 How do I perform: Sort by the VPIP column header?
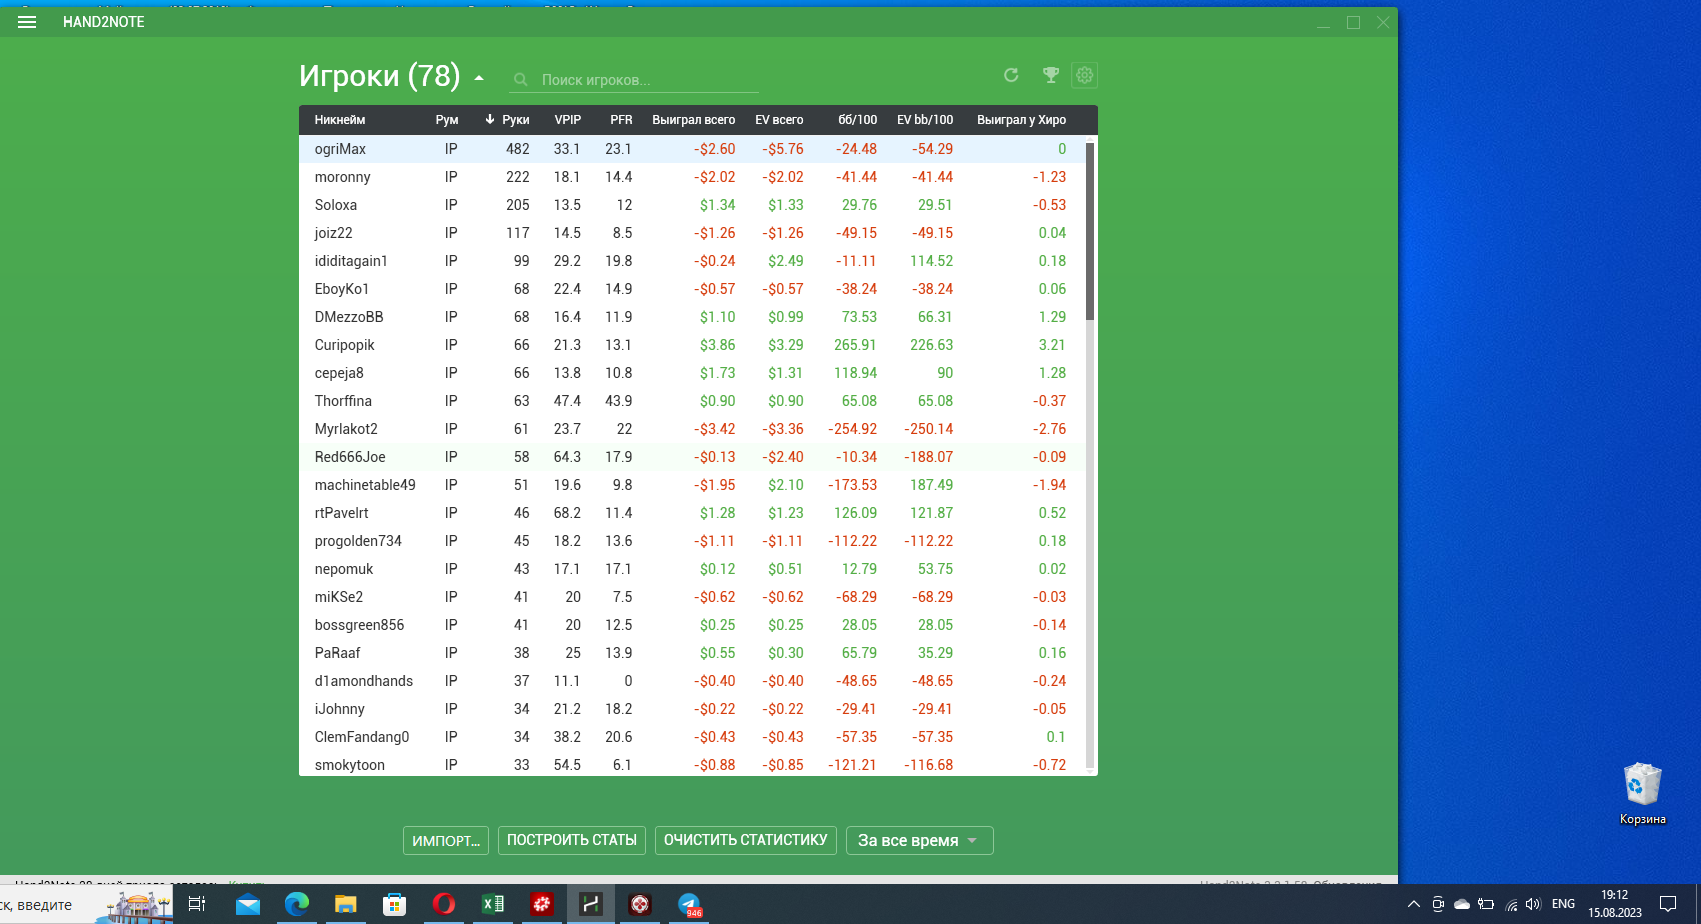568,120
